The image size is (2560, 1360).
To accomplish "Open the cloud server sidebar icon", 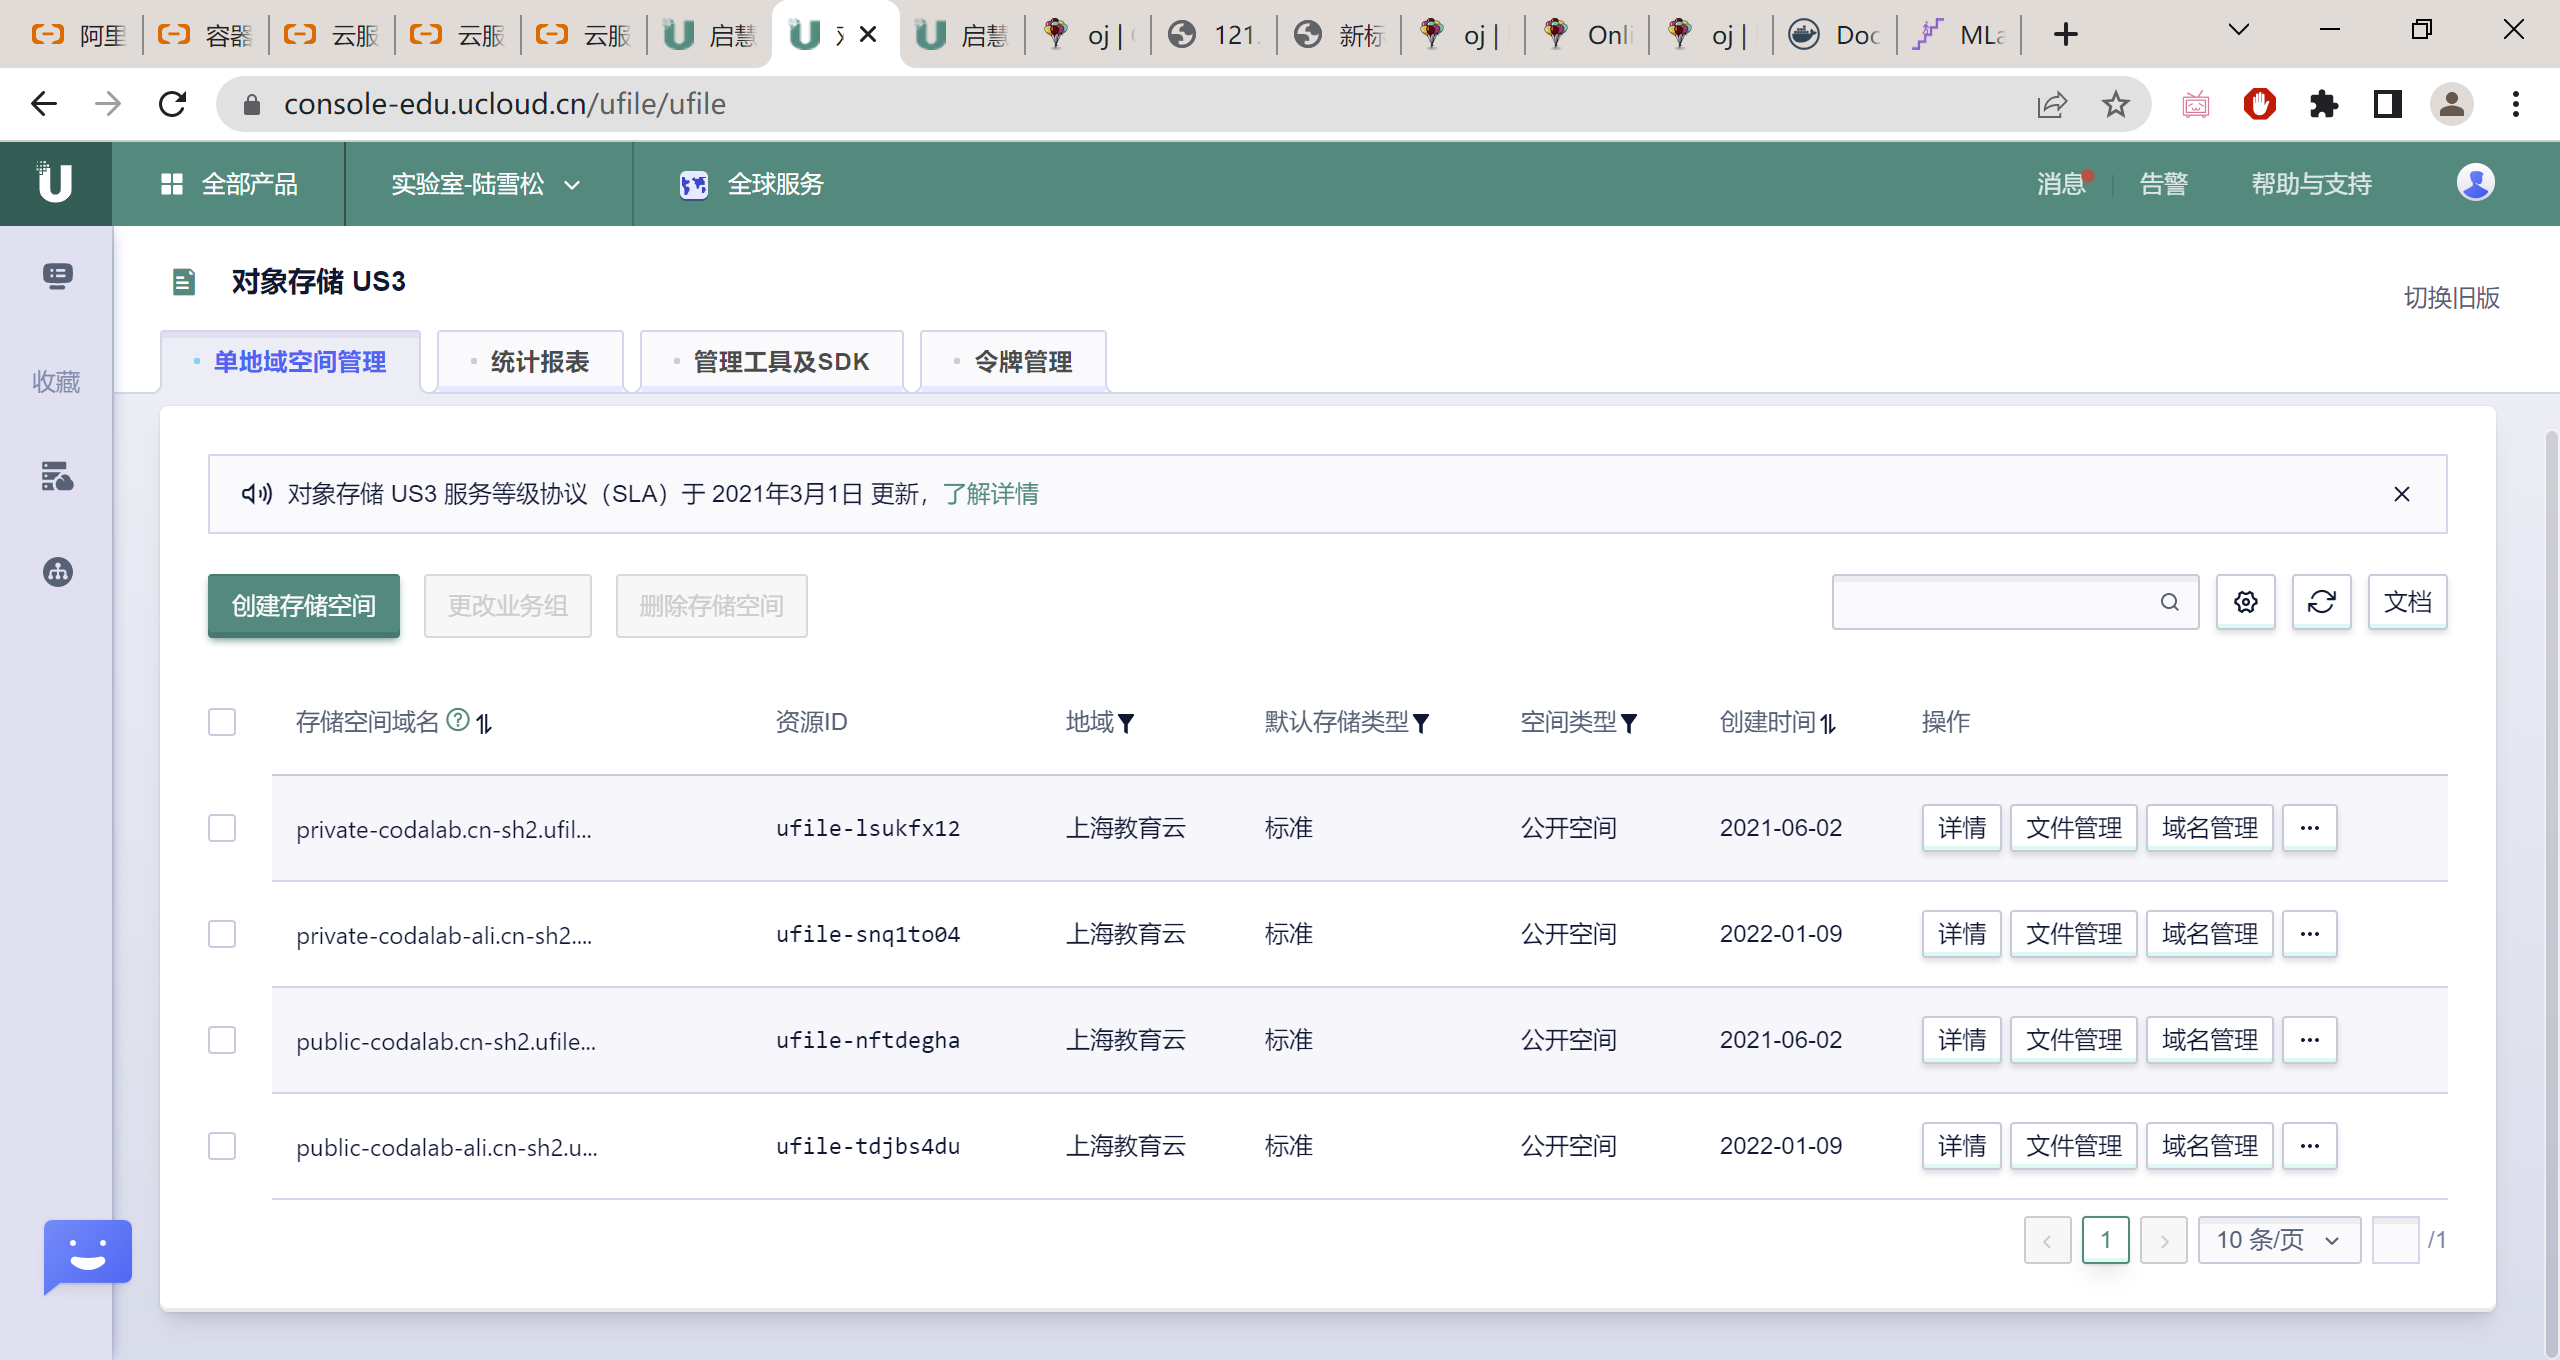I will click(x=57, y=476).
